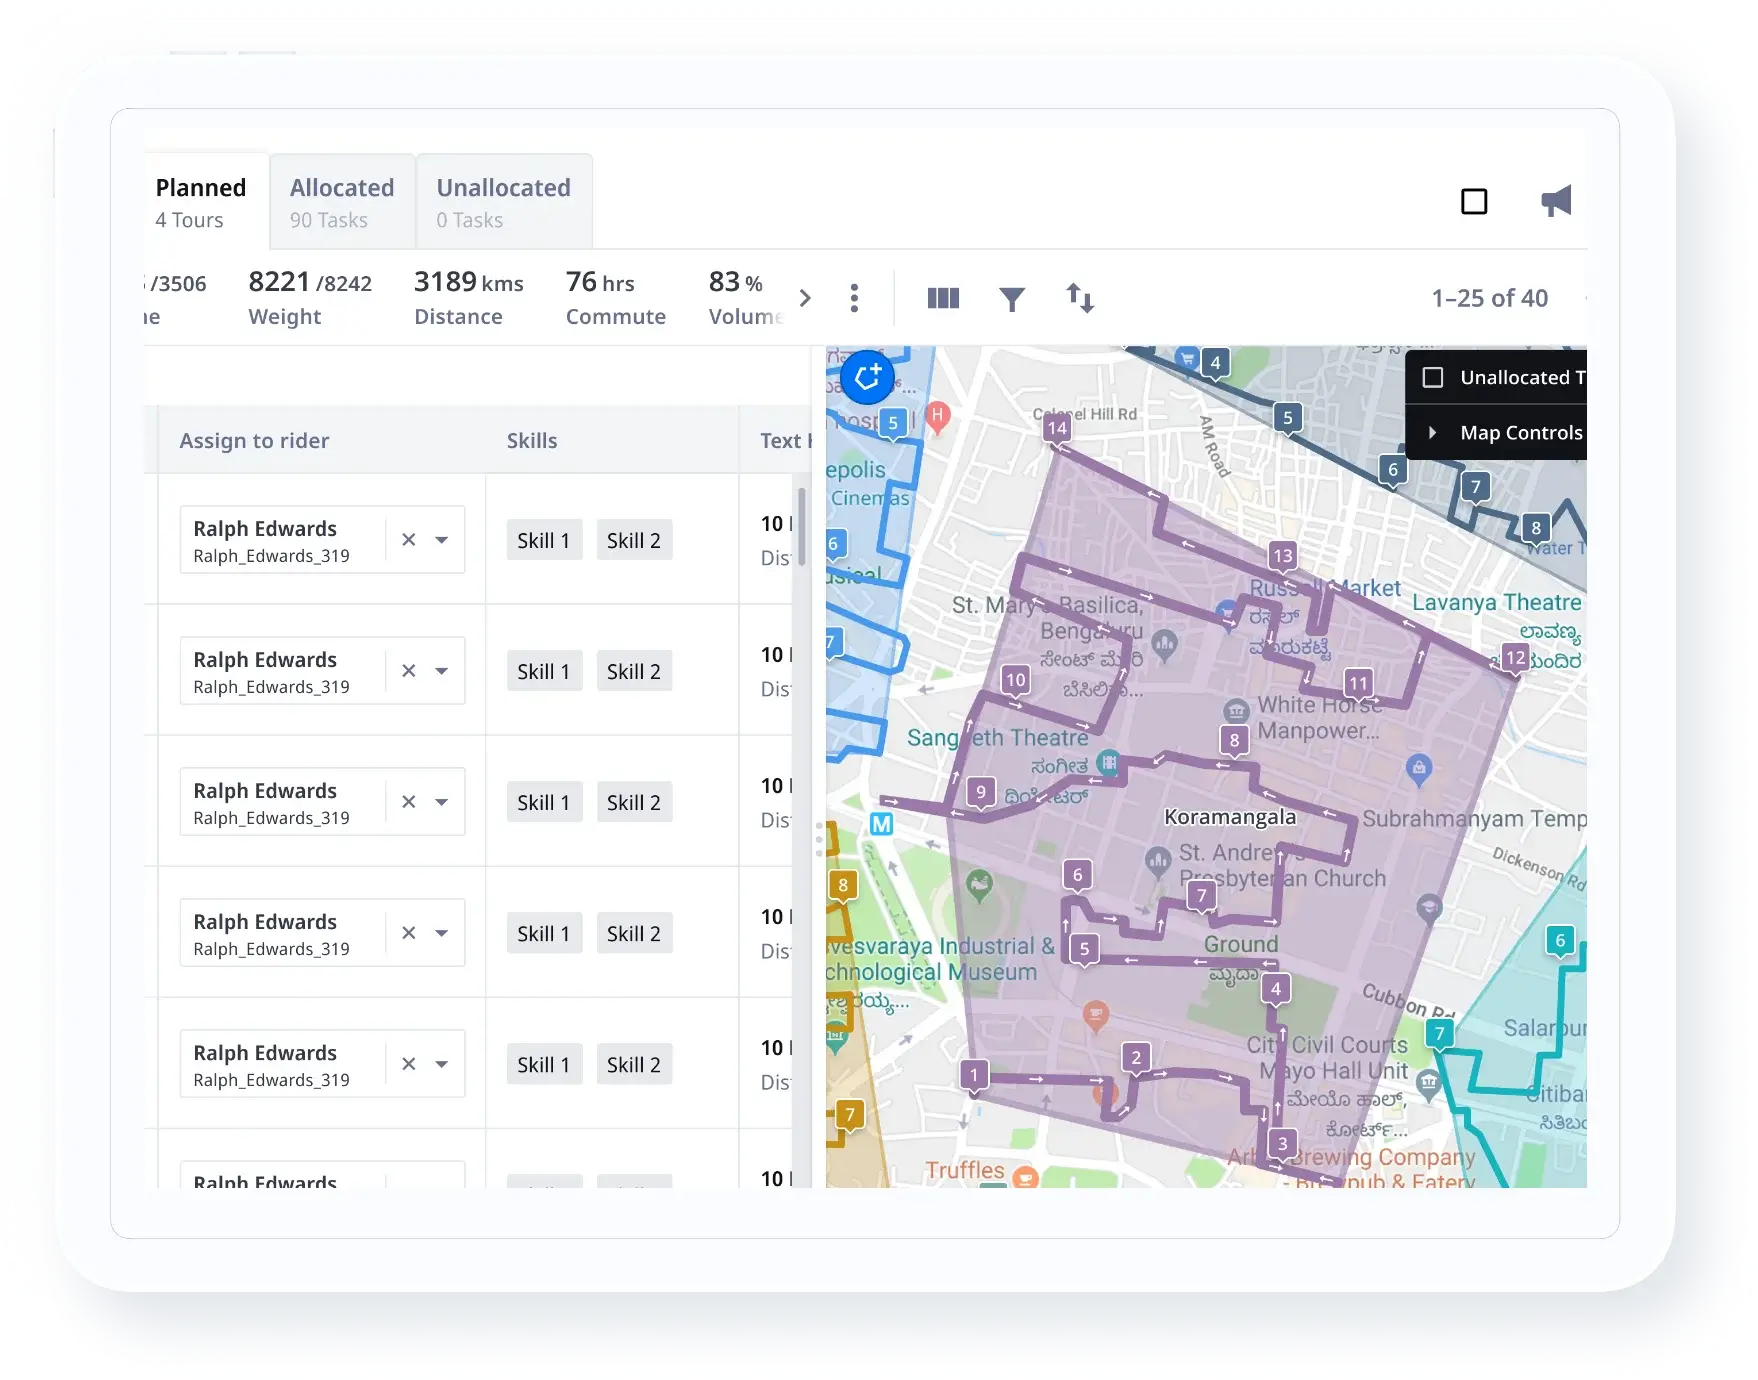
Task: Clear Ralph Edwards in the first rider row
Action: (409, 540)
